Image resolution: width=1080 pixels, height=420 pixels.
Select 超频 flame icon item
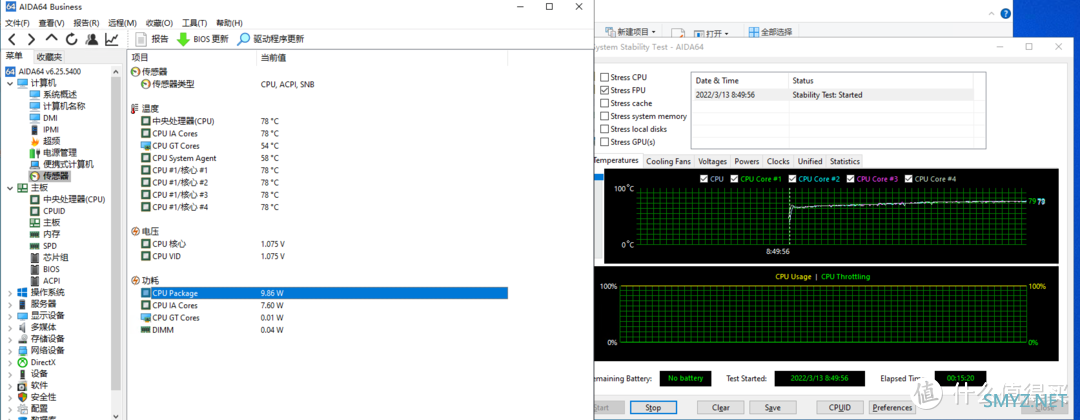click(45, 141)
